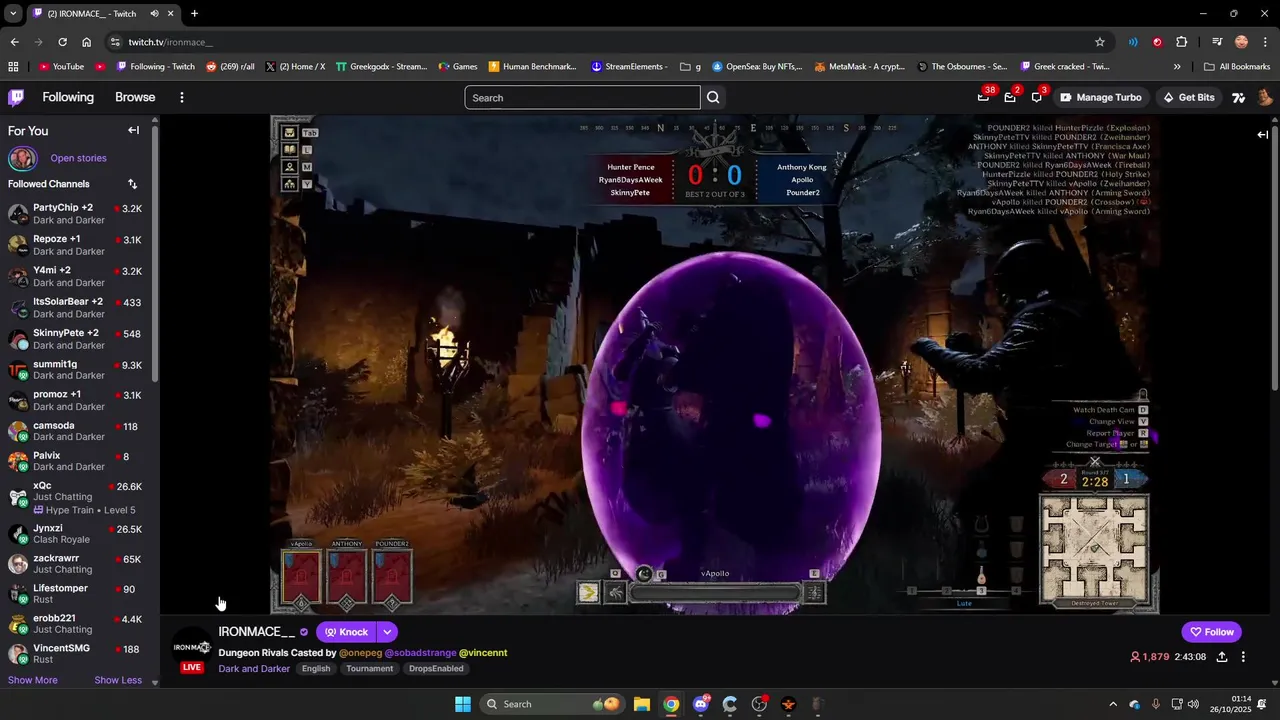Screen dimensions: 1280x720
Task: Open the Twitch more options menu (three dots)
Action: 181,97
